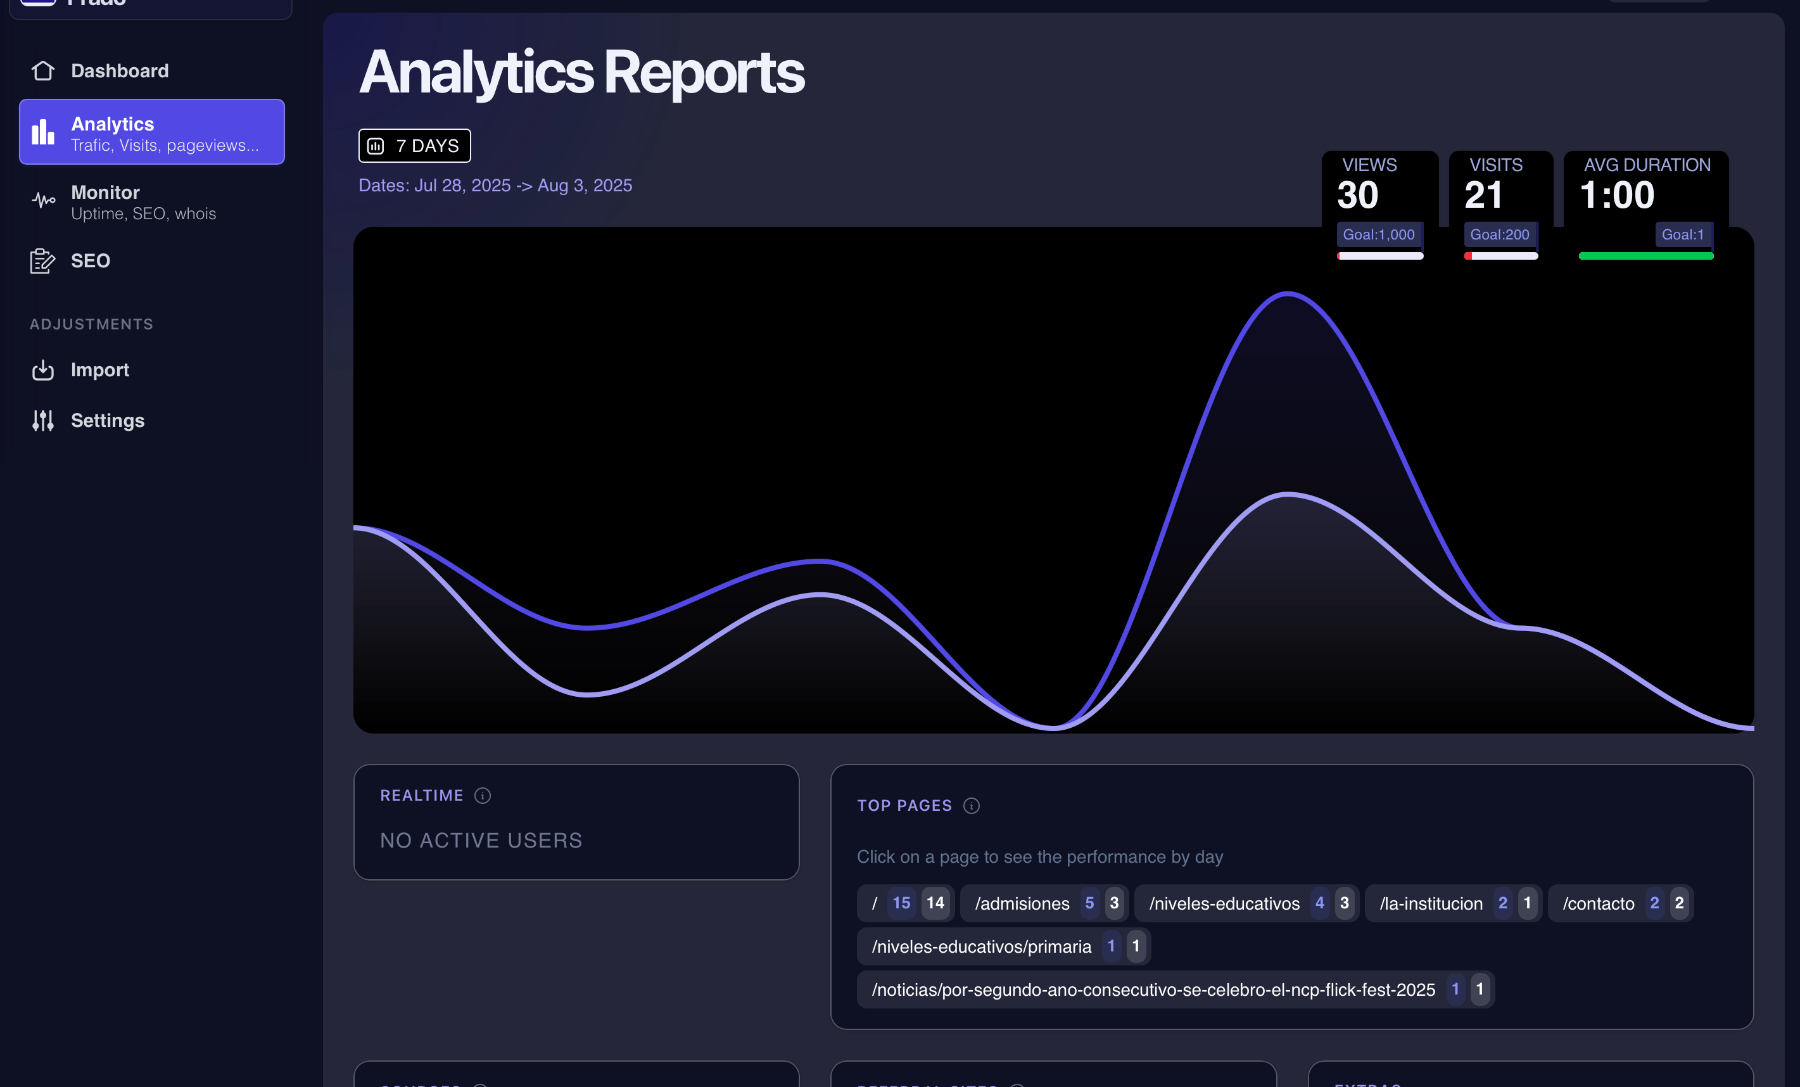The width and height of the screenshot is (1800, 1087).
Task: Click the info icon next to REALTIME
Action: pos(481,795)
